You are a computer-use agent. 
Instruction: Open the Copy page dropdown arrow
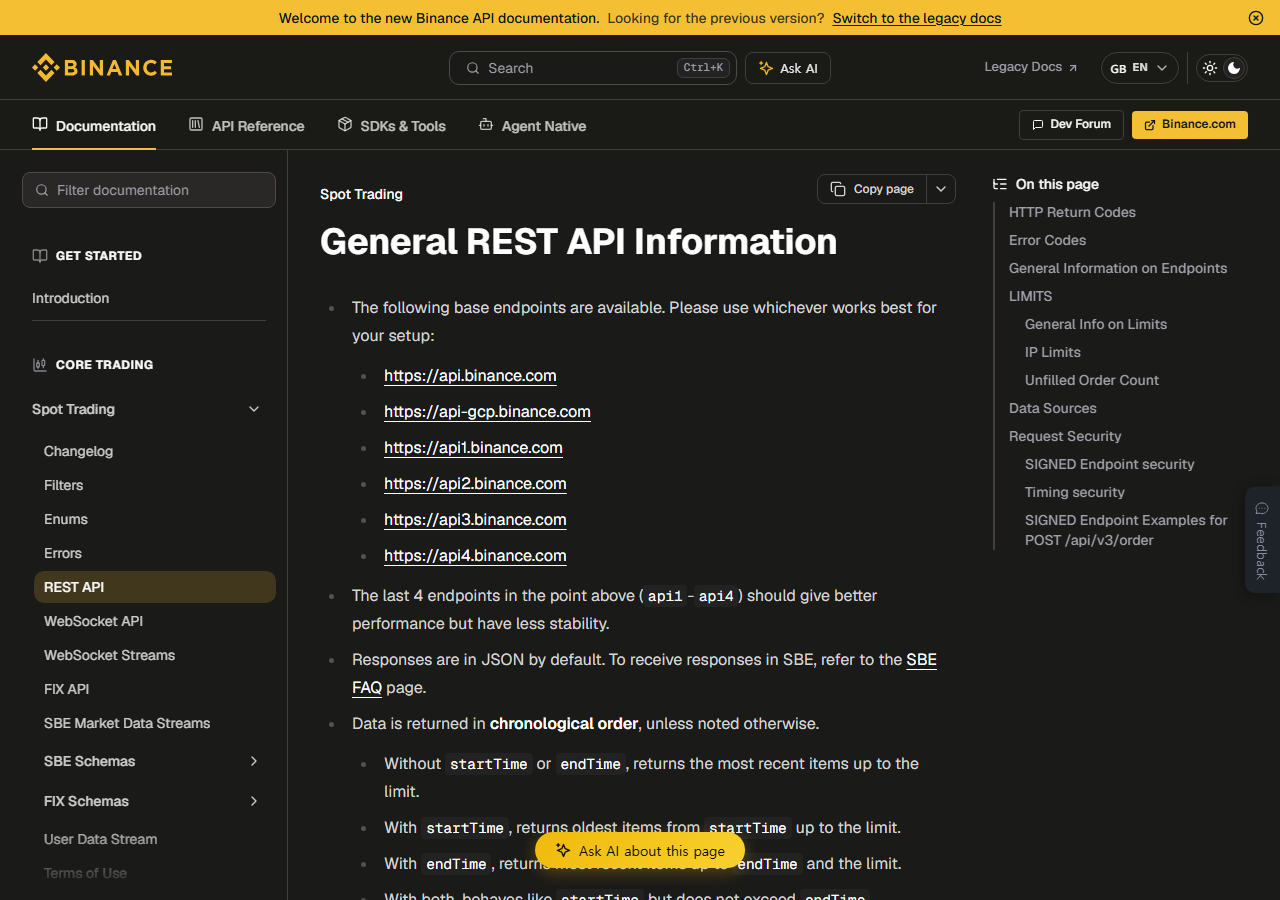click(941, 189)
